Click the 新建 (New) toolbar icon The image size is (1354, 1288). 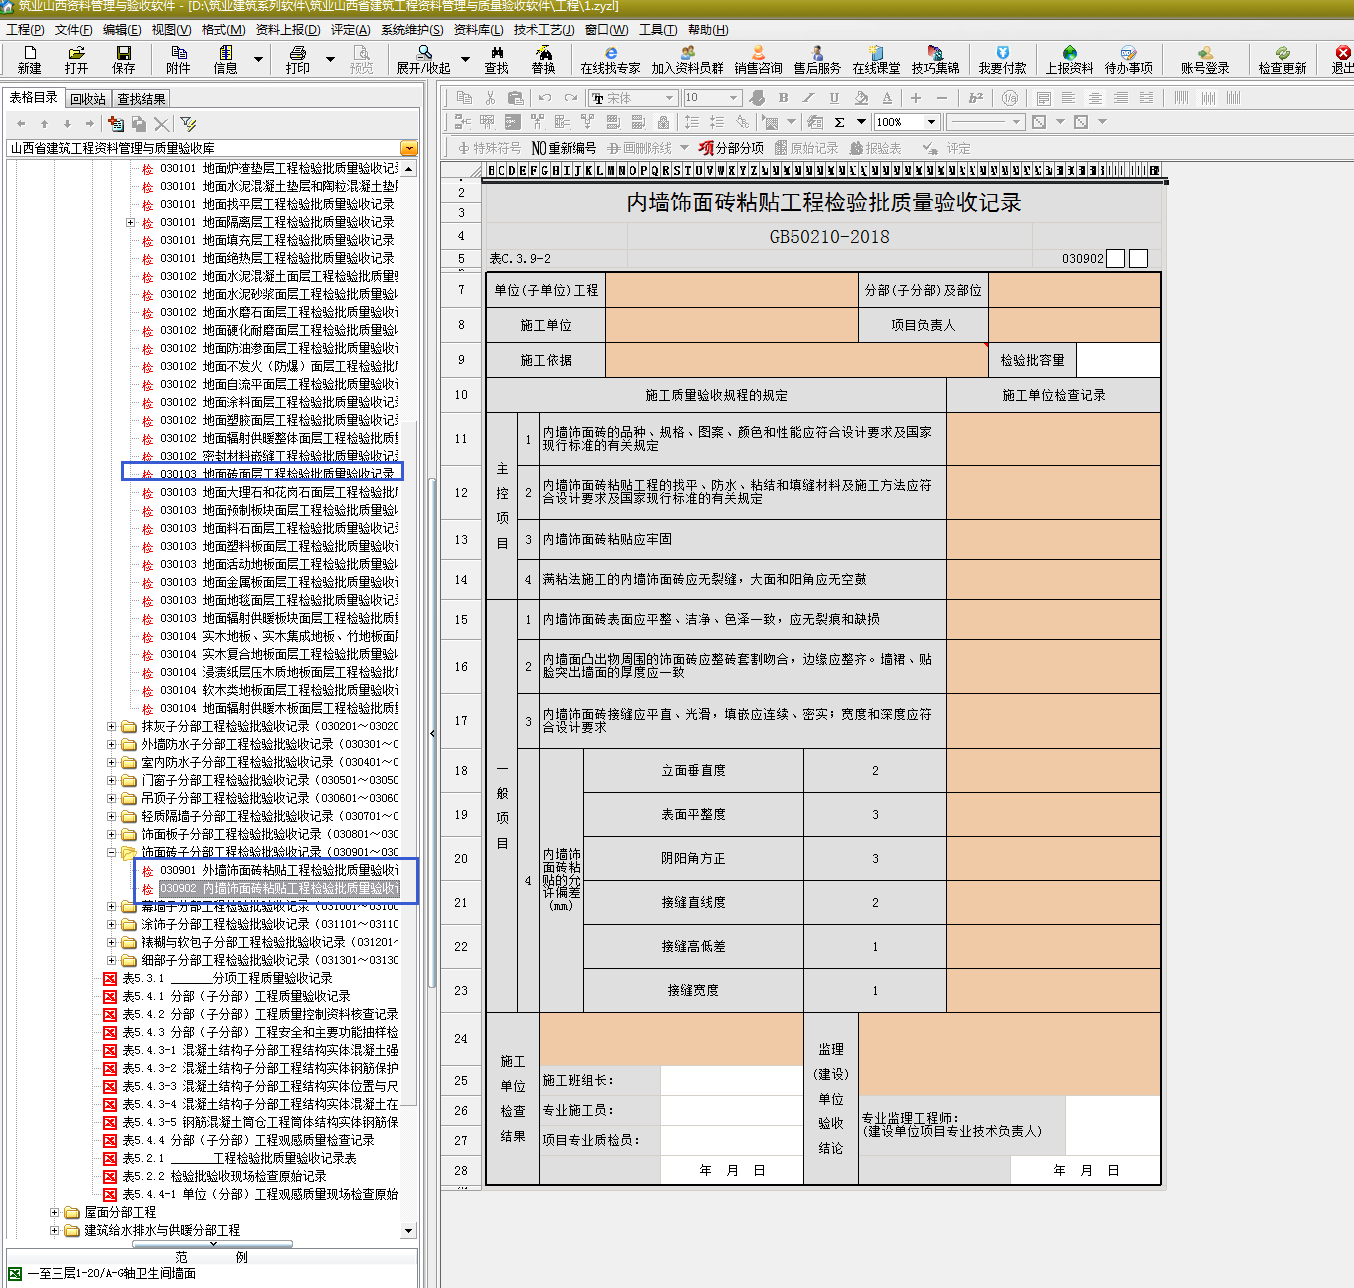29,59
